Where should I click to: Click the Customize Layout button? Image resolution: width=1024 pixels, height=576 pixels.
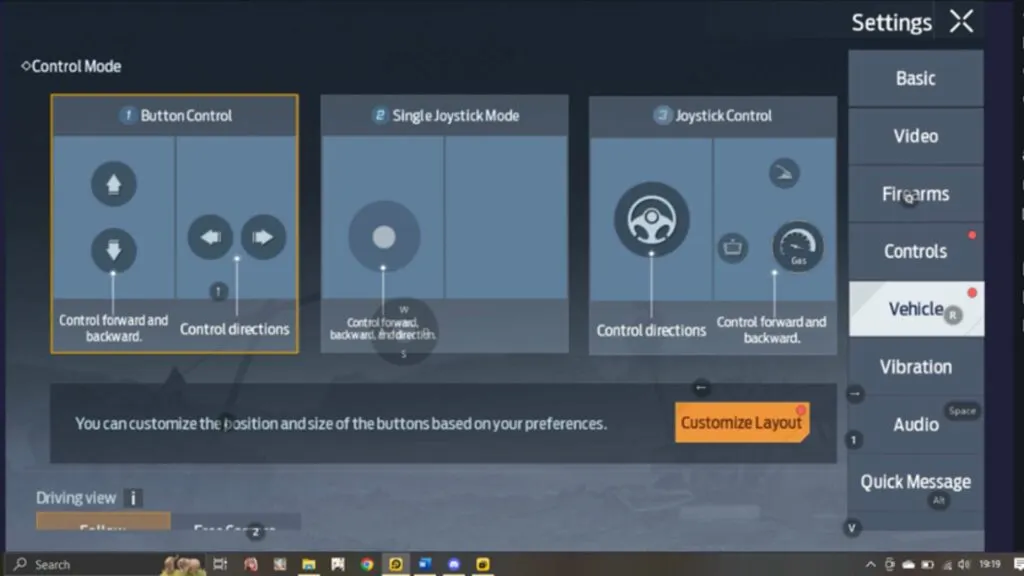742,423
